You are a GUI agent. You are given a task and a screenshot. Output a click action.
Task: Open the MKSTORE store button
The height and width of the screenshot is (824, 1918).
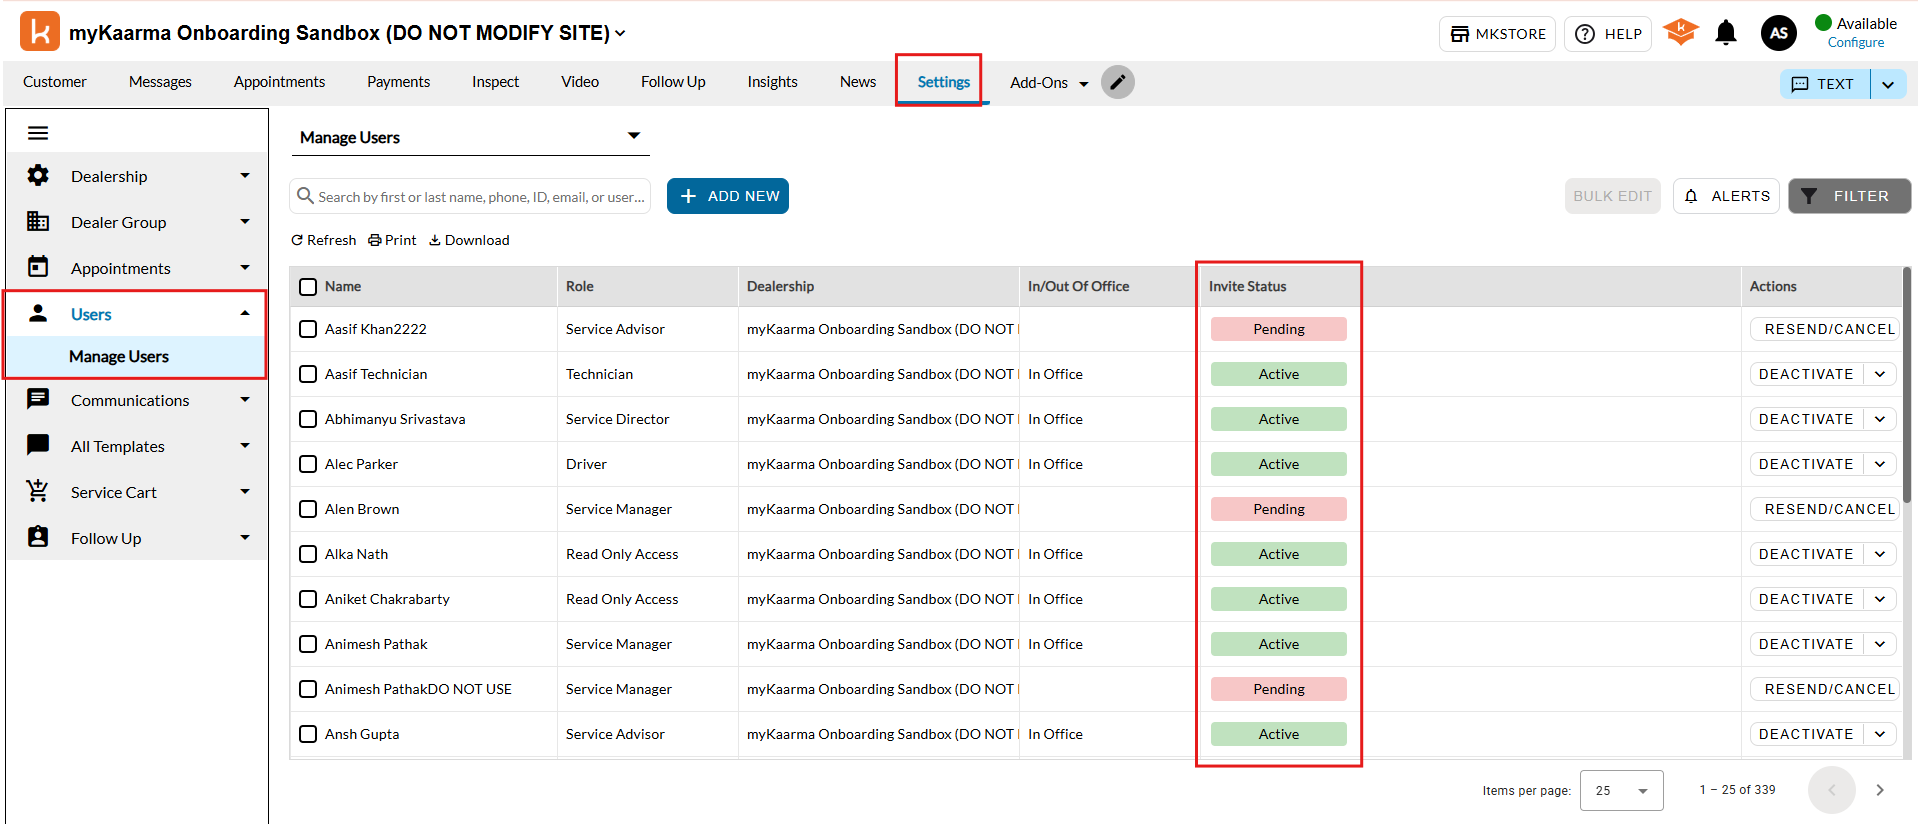1497,34
